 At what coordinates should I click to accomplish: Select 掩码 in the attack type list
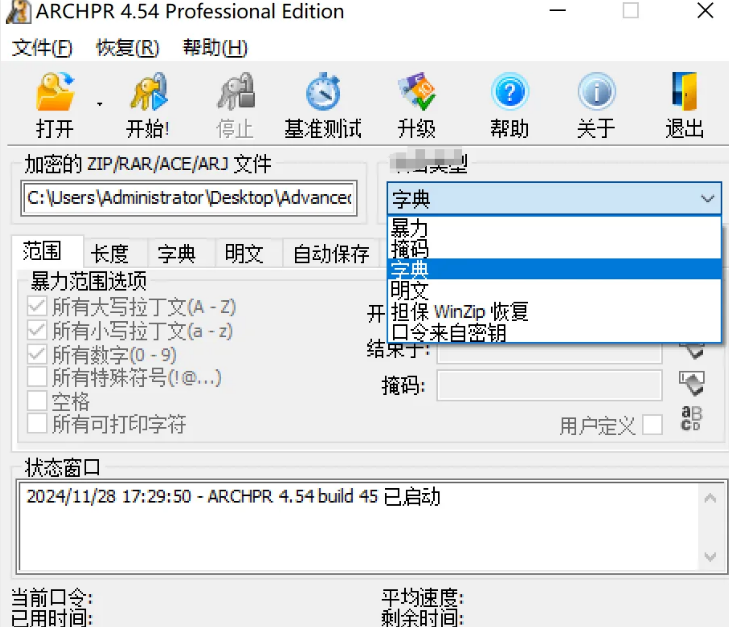(x=554, y=248)
